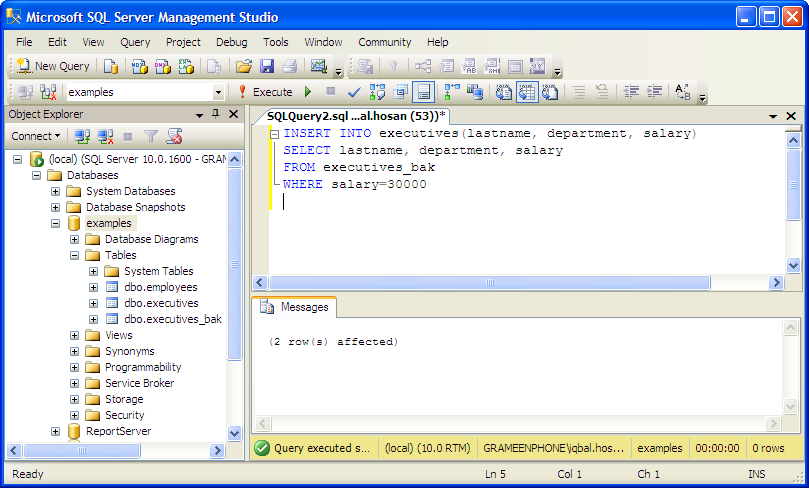Toggle IntelliSense Enabled button
The height and width of the screenshot is (488, 809).
(x=424, y=92)
